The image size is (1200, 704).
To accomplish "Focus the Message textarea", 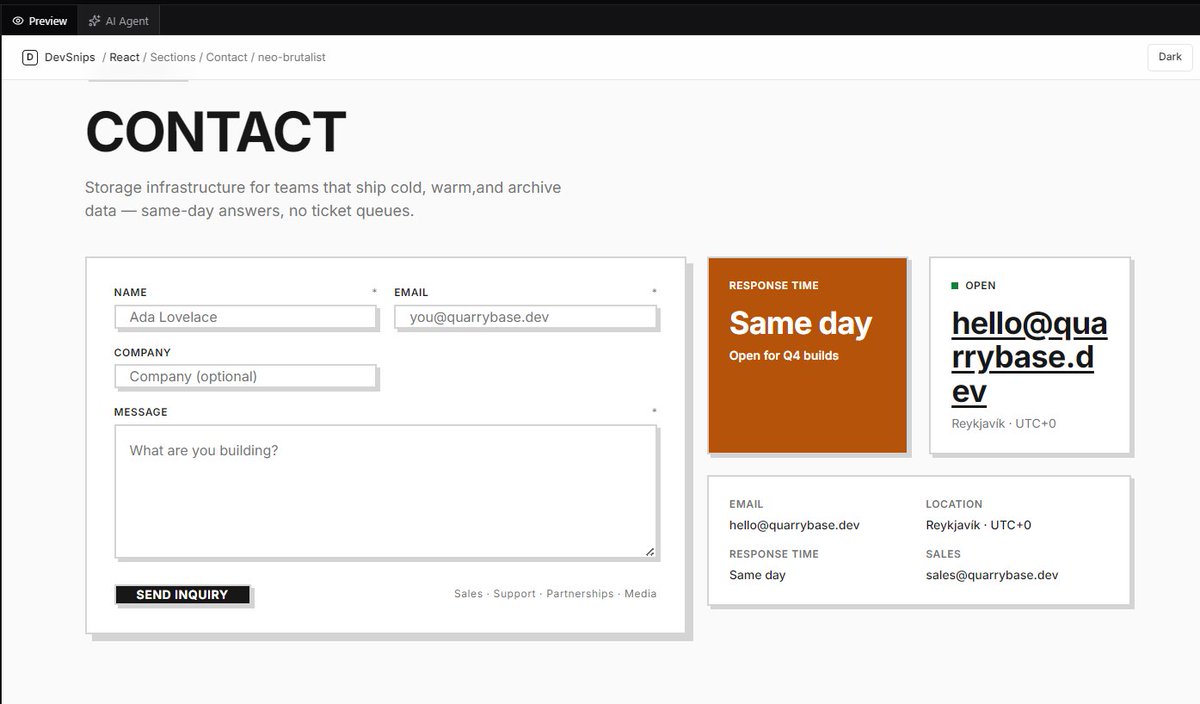I will tap(386, 491).
